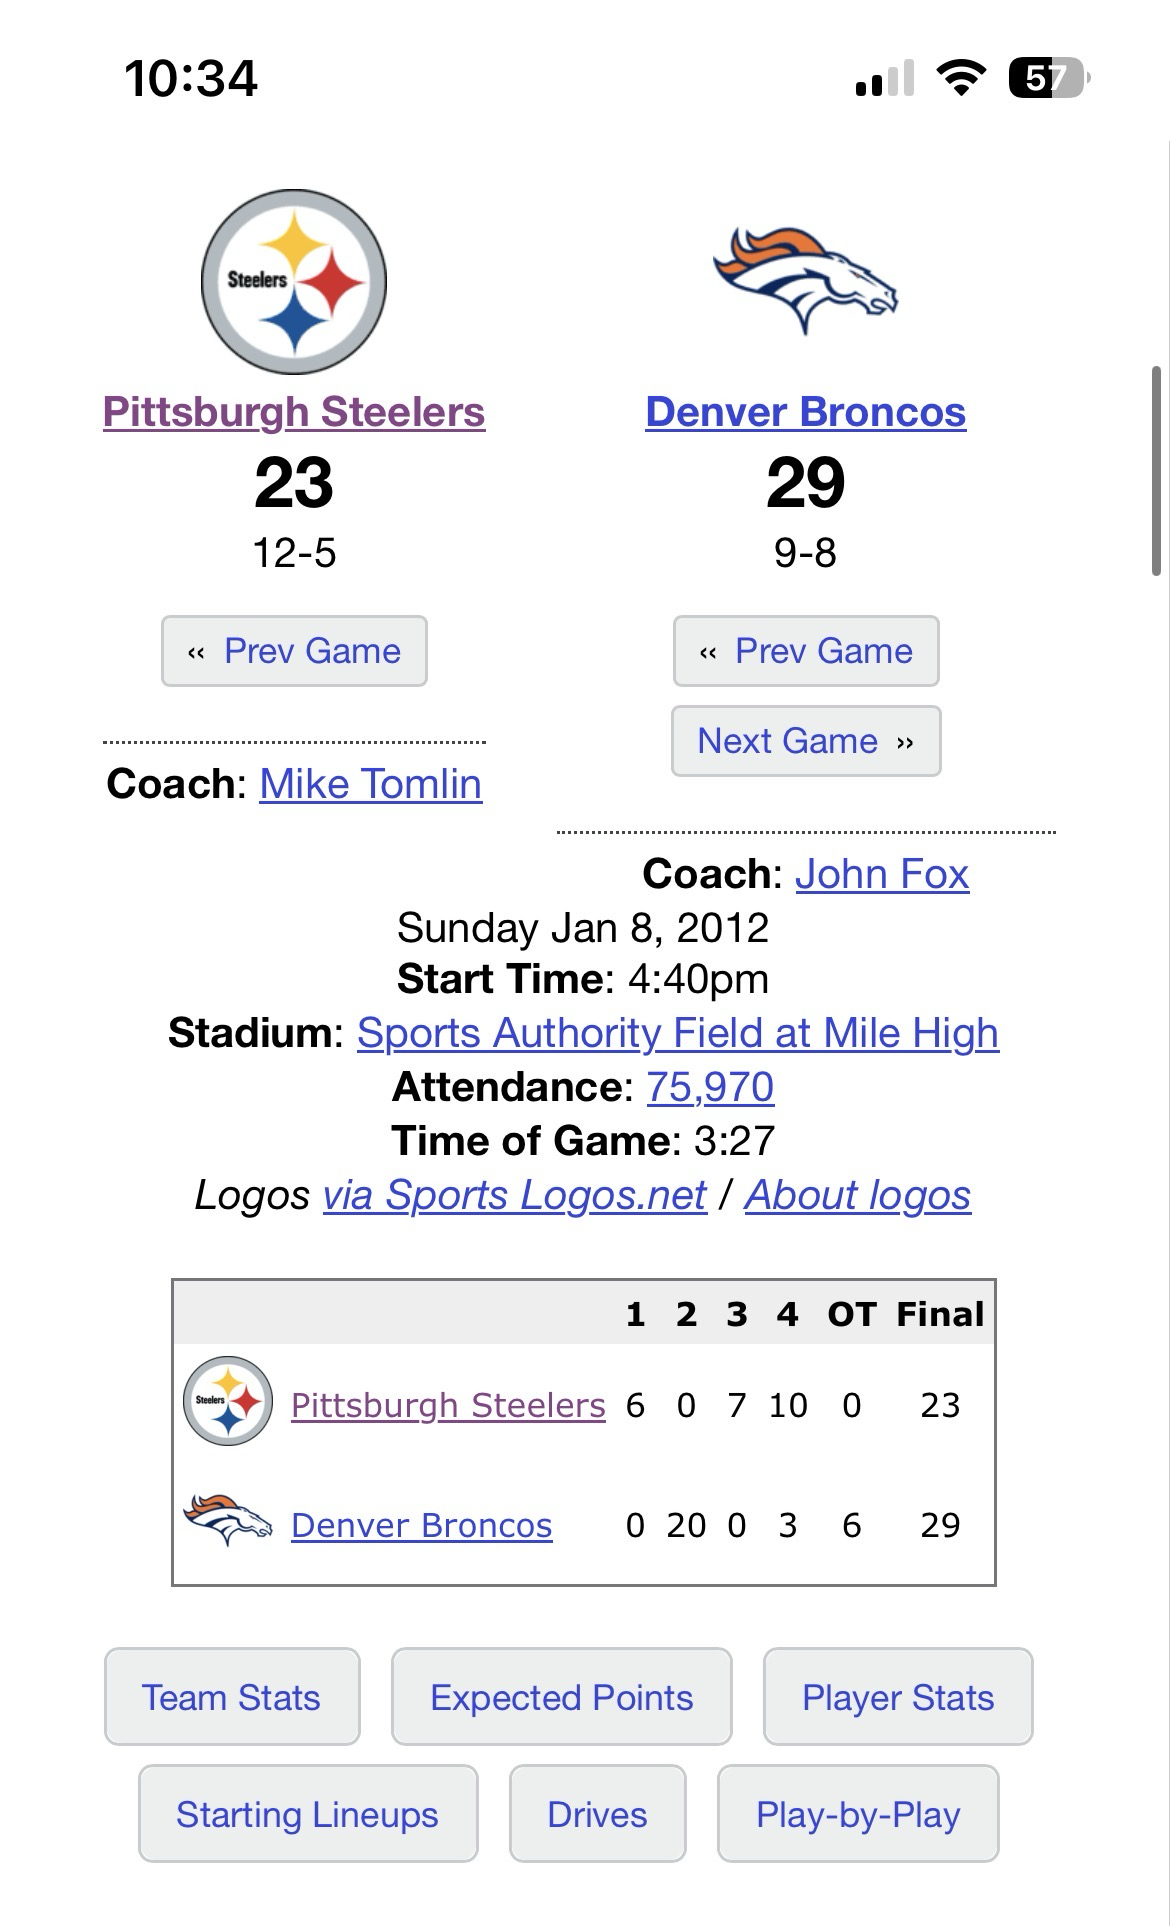Viewport: 1170px width, 1926px height.
Task: Tap the large Denver Broncos logo
Action: tap(806, 279)
